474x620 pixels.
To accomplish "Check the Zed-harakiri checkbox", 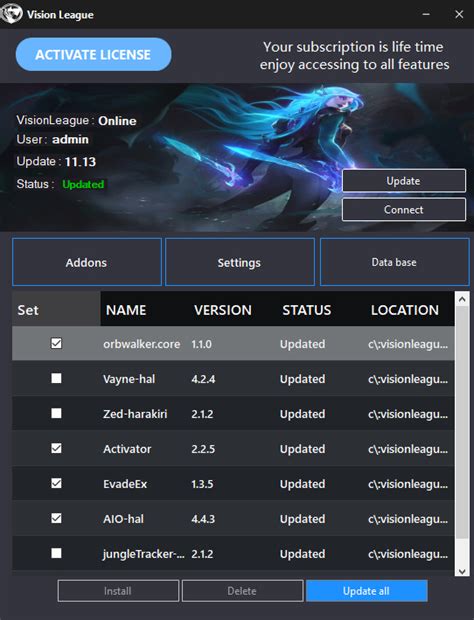I will pos(56,413).
